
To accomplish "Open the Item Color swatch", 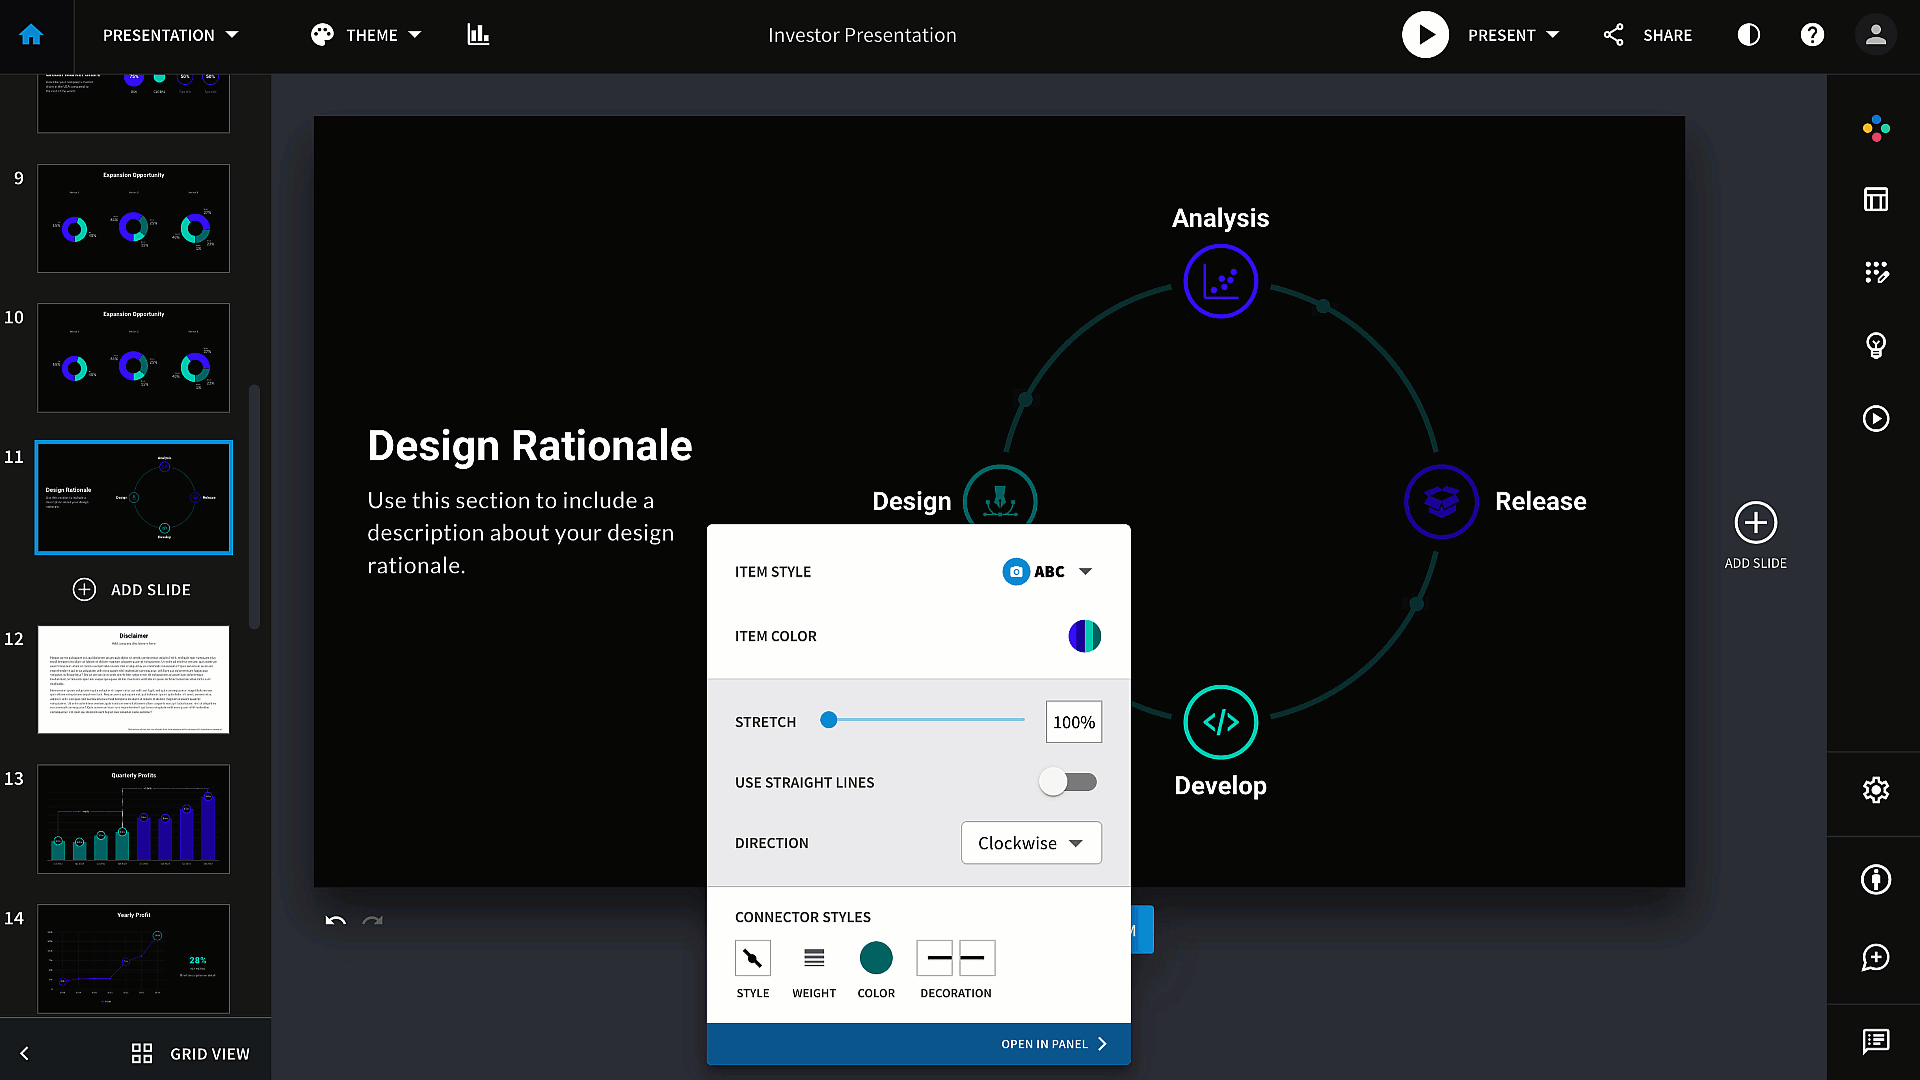I will 1084,636.
